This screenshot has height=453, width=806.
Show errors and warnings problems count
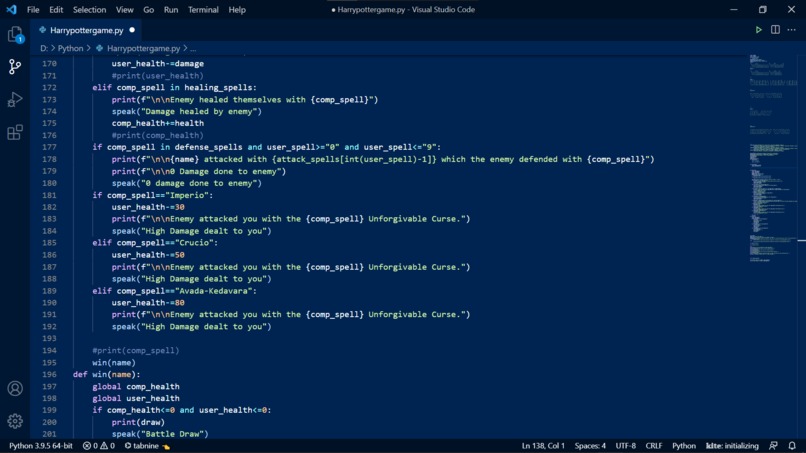(x=99, y=446)
